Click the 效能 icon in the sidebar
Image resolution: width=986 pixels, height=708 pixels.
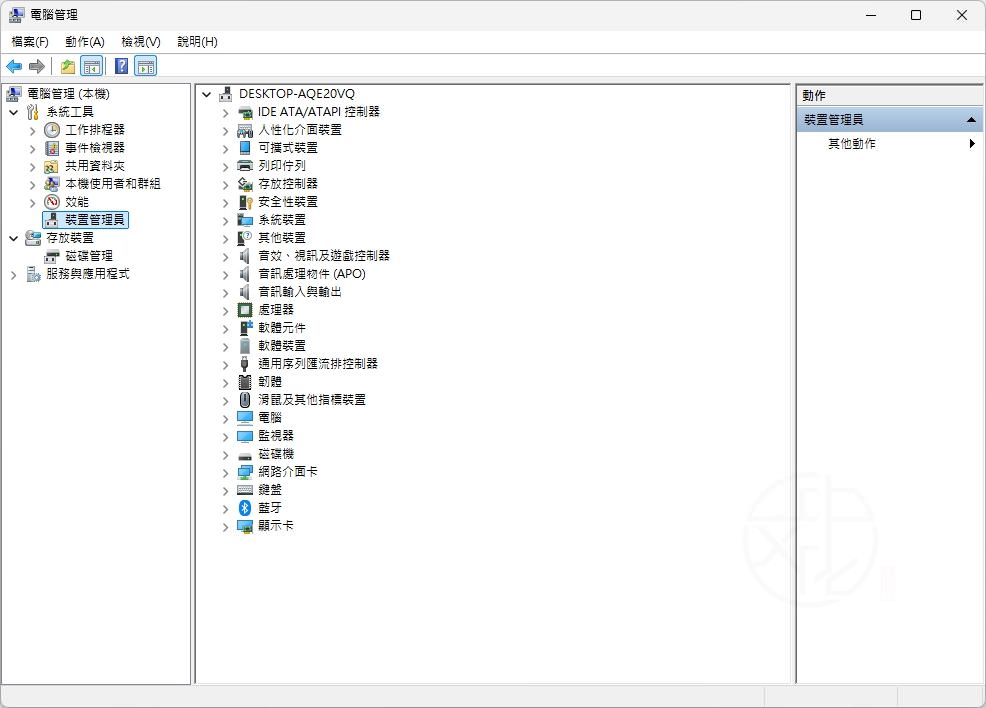pos(50,202)
